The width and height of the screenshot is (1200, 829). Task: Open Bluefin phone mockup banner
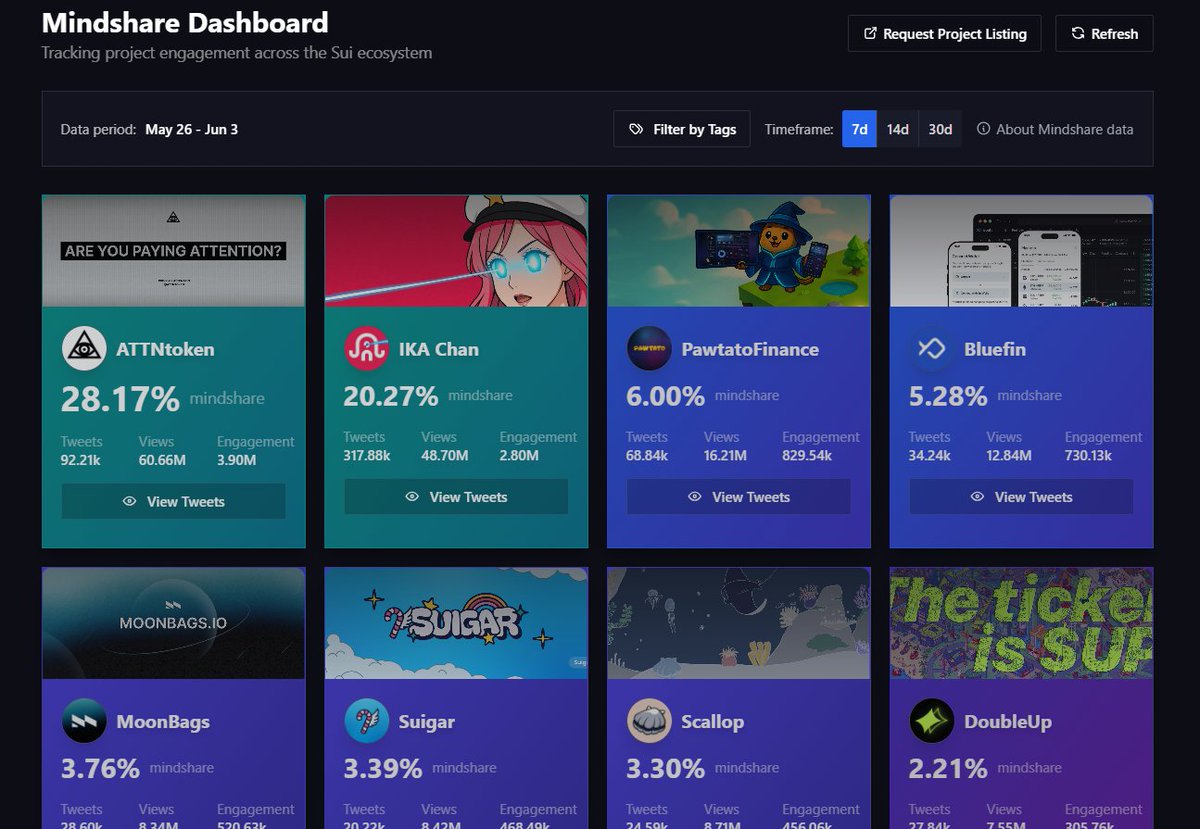point(1021,251)
